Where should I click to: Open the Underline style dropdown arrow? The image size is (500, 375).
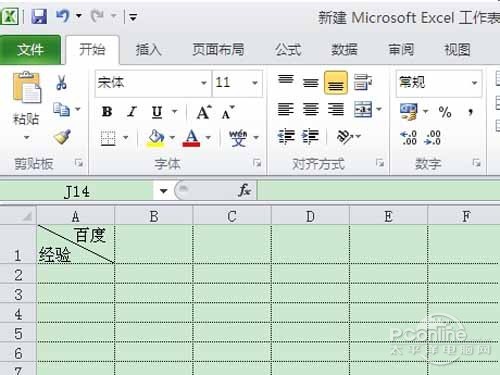(174, 112)
